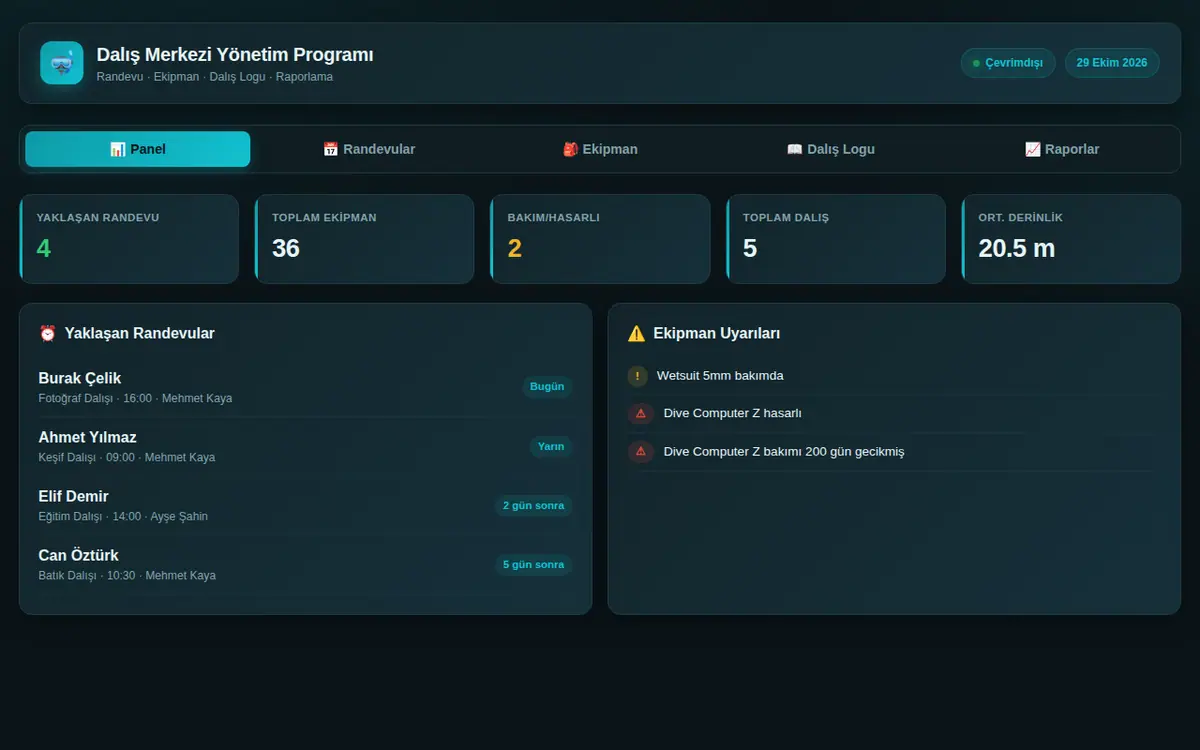Image resolution: width=1200 pixels, height=750 pixels.
Task: Click 'Keşif Dalışı · 09:00 · Mehmet Kaya' details
Action: tap(127, 457)
